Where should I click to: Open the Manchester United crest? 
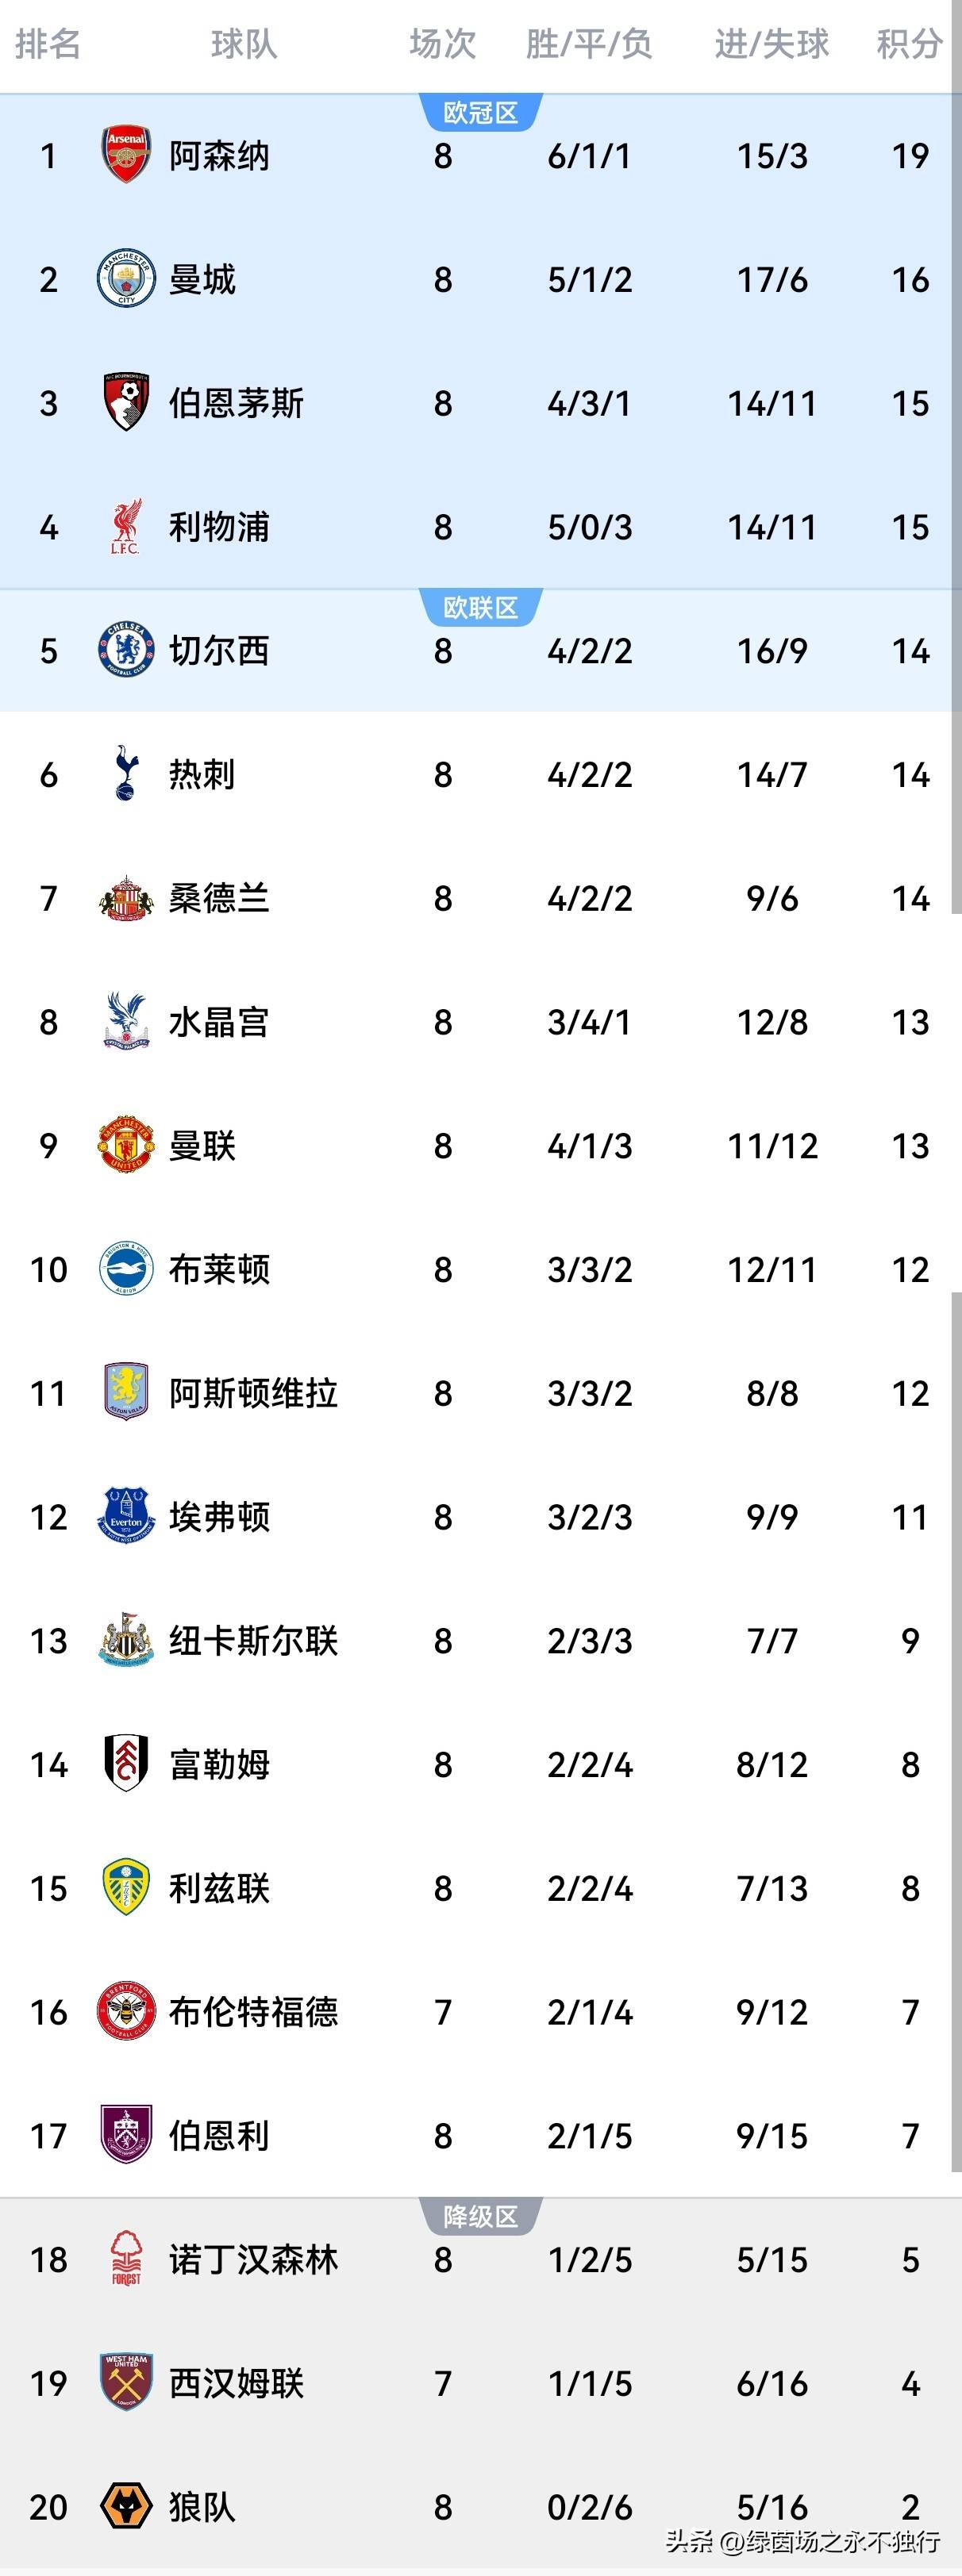126,1145
